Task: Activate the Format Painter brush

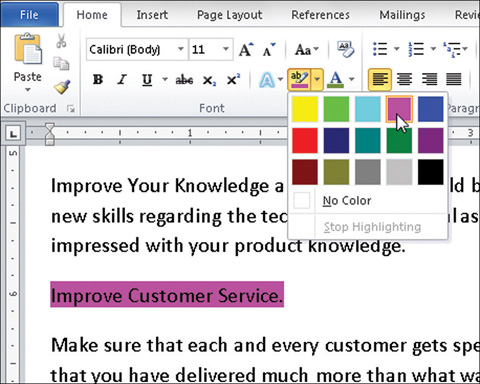Action: [62, 87]
